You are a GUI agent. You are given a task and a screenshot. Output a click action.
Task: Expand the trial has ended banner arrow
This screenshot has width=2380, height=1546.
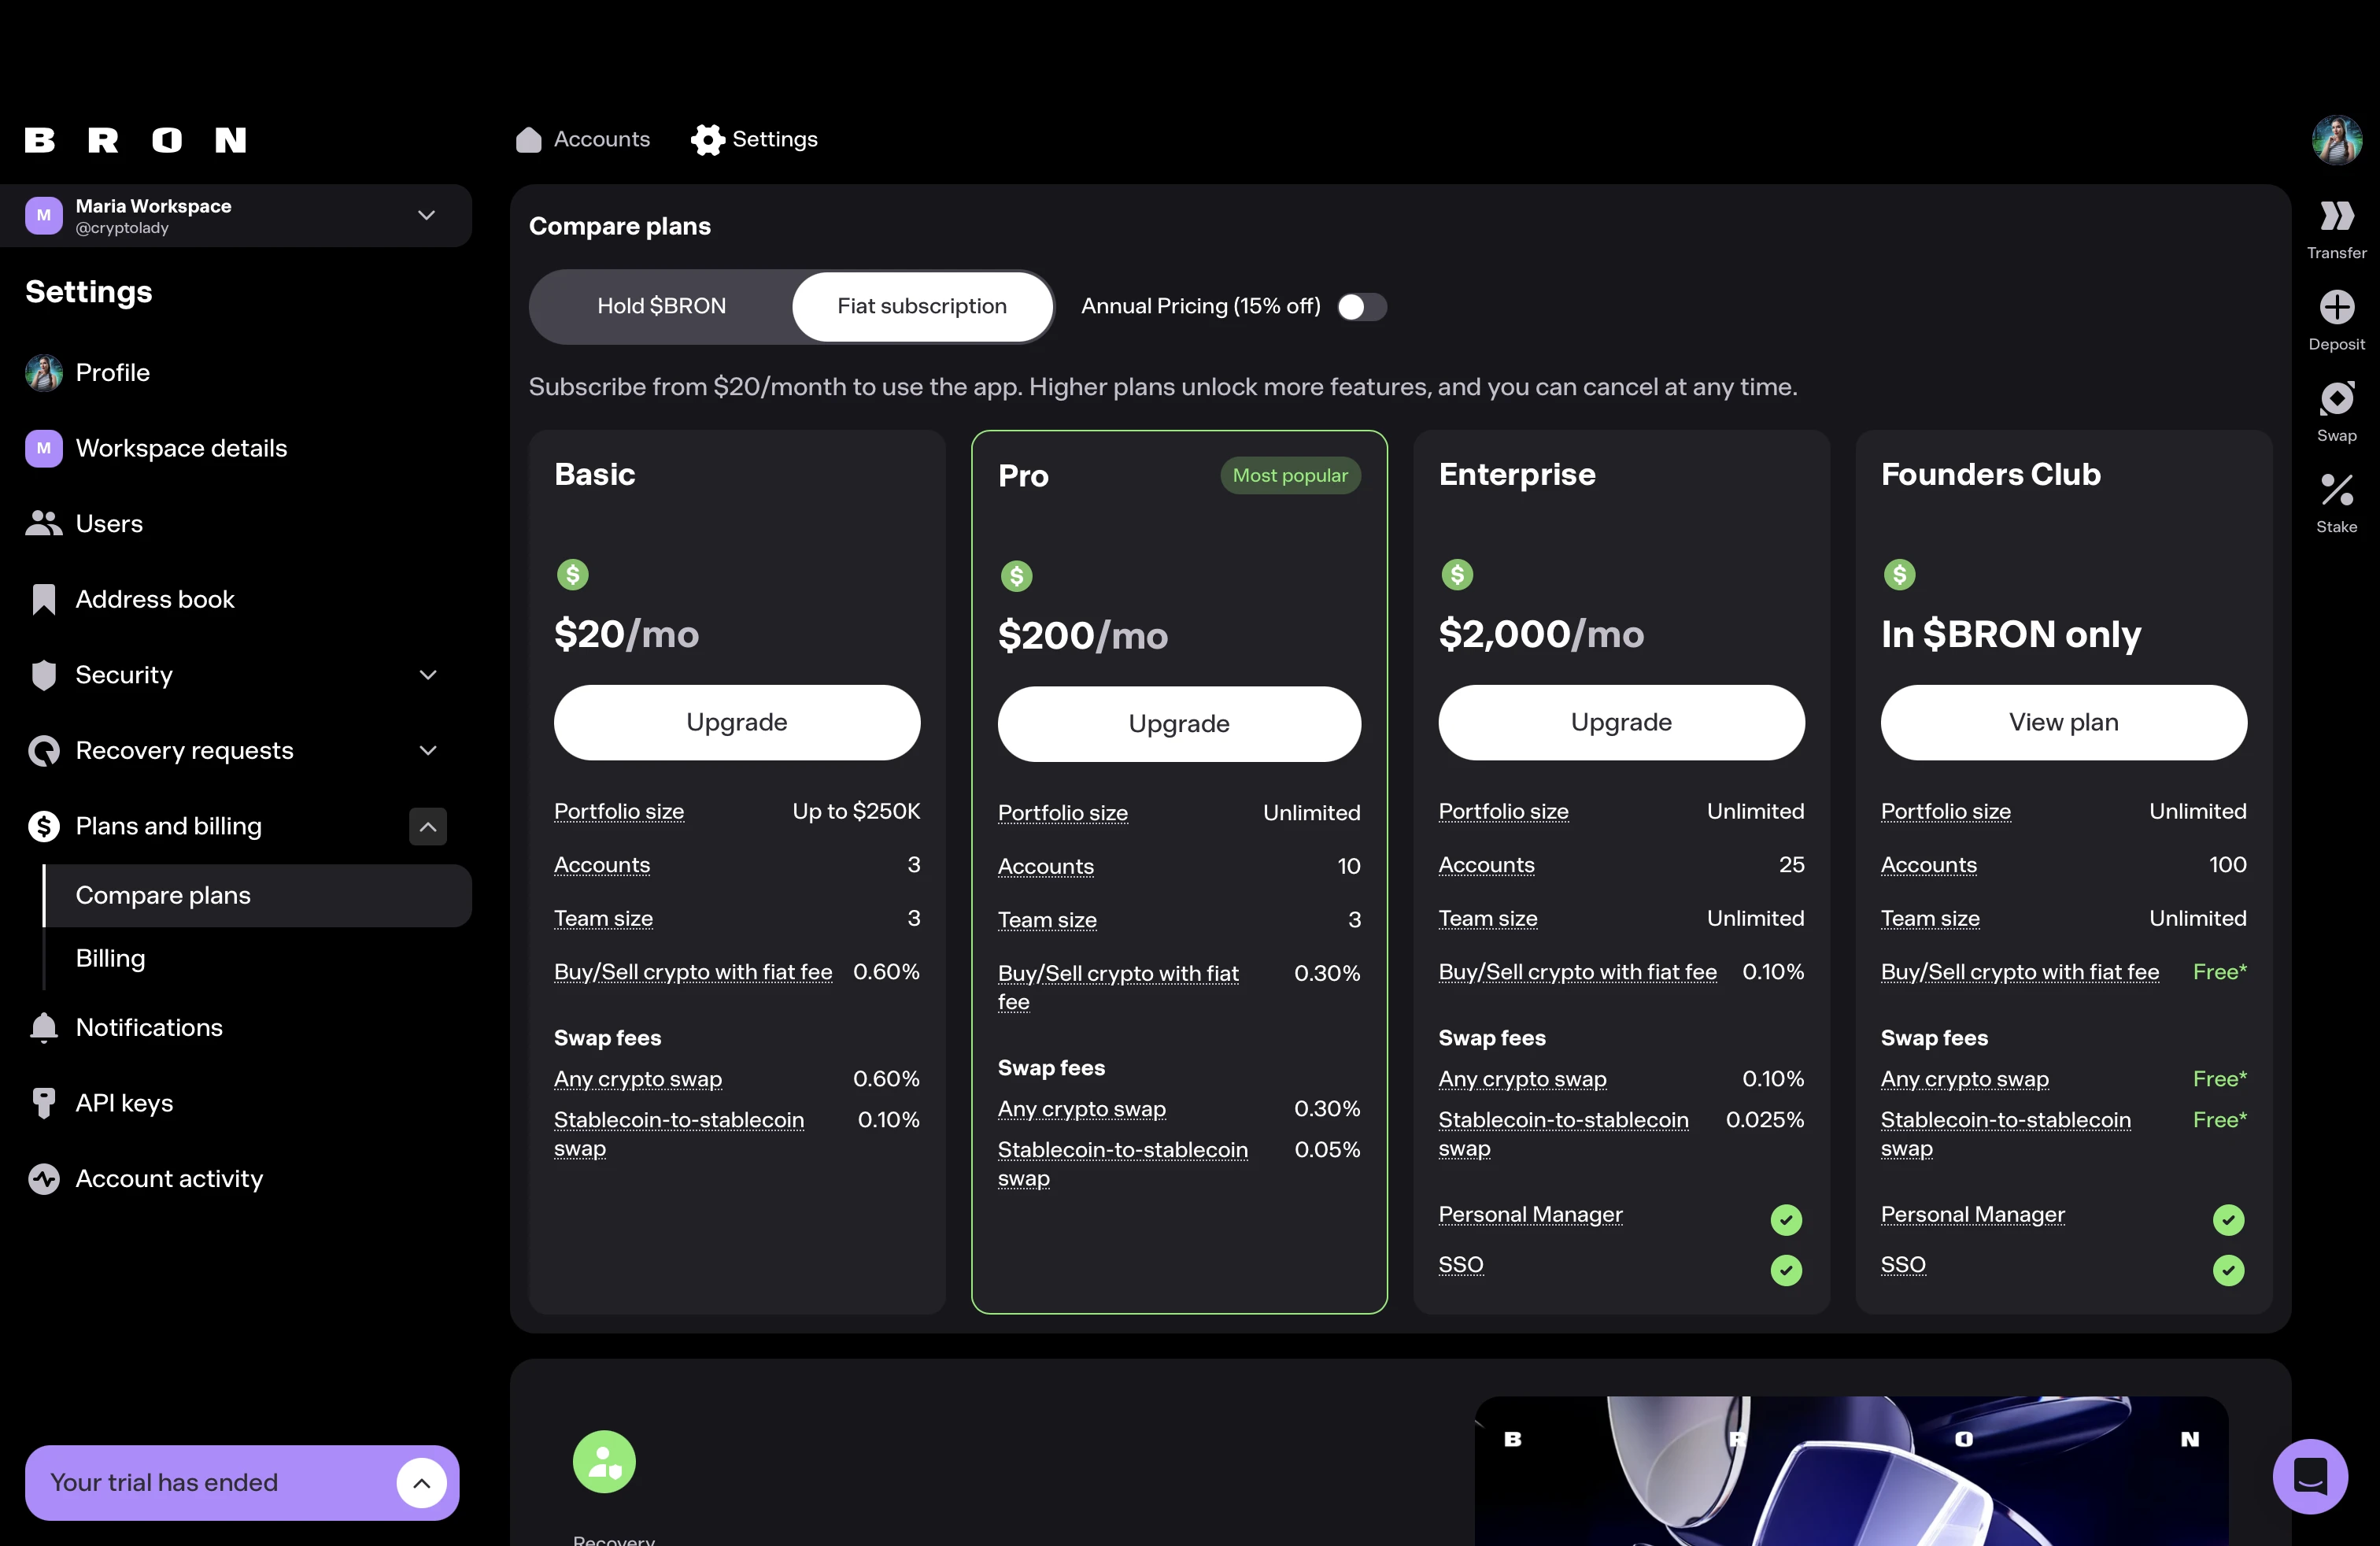pyautogui.click(x=422, y=1482)
